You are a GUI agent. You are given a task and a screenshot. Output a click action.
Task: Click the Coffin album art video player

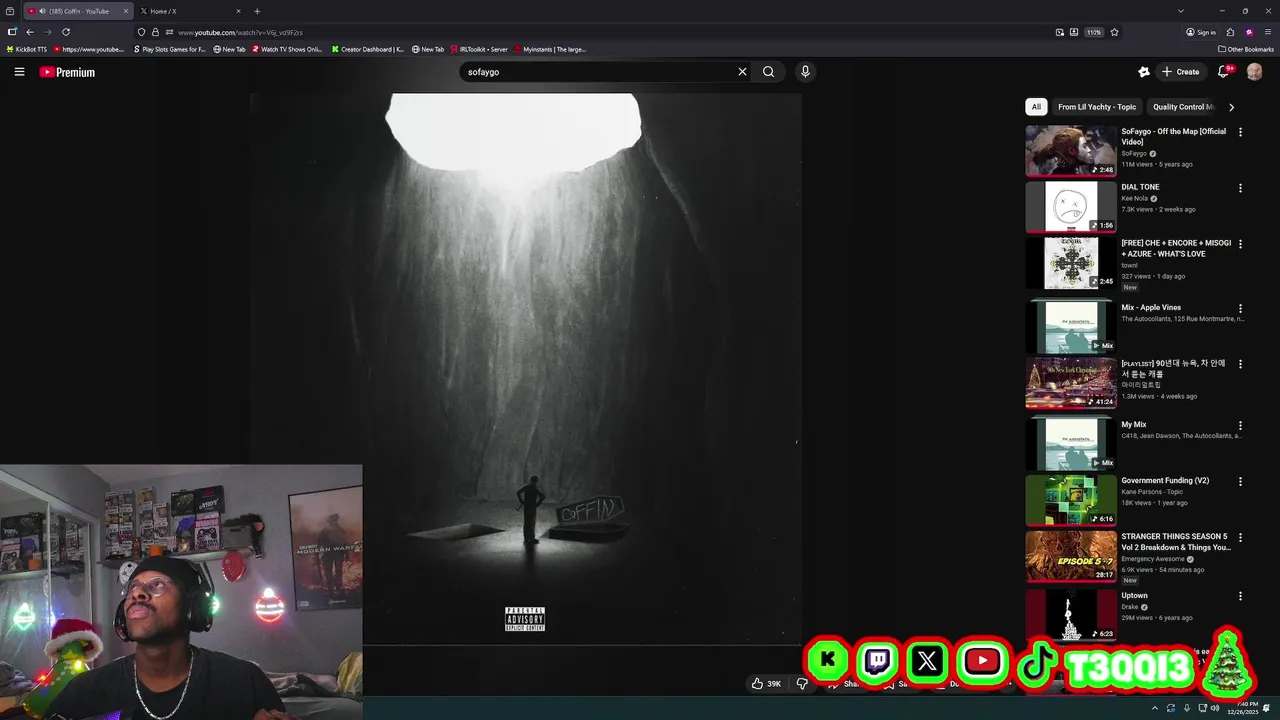pos(525,368)
